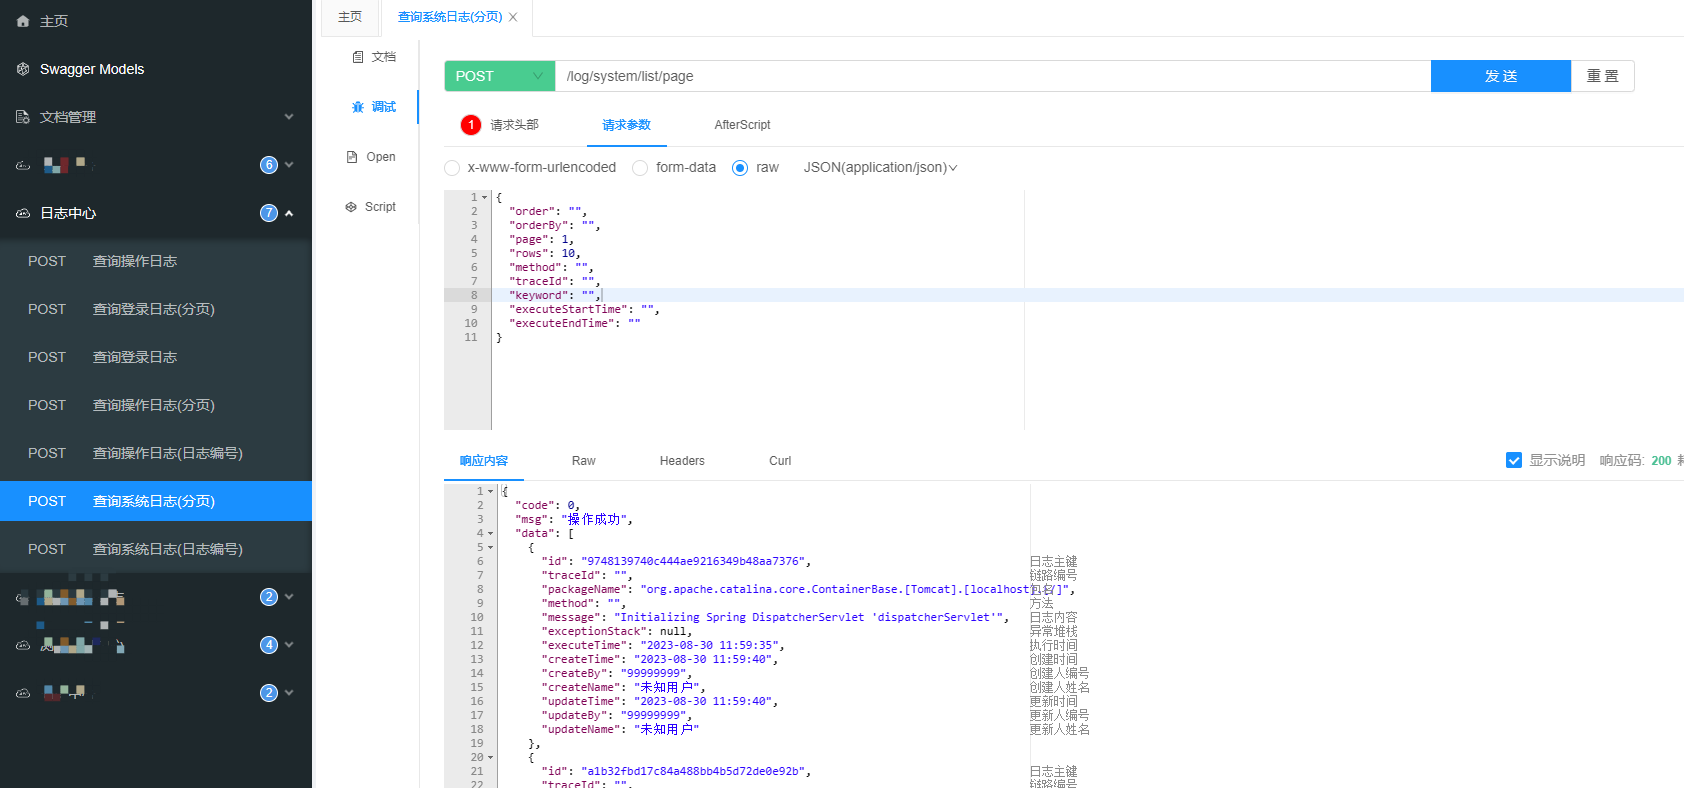Image resolution: width=1684 pixels, height=788 pixels.
Task: Click the 调试 bug icon
Action: [x=358, y=107]
